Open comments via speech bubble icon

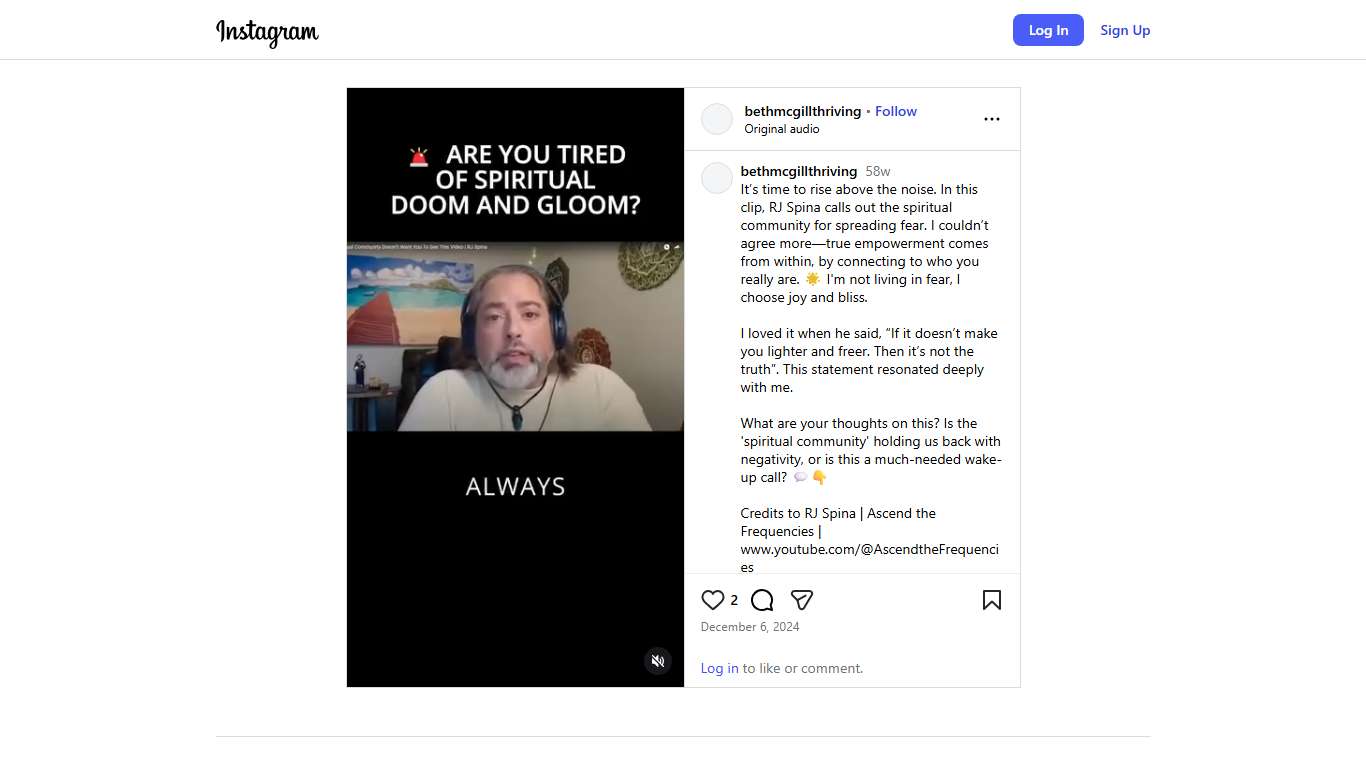click(x=762, y=600)
